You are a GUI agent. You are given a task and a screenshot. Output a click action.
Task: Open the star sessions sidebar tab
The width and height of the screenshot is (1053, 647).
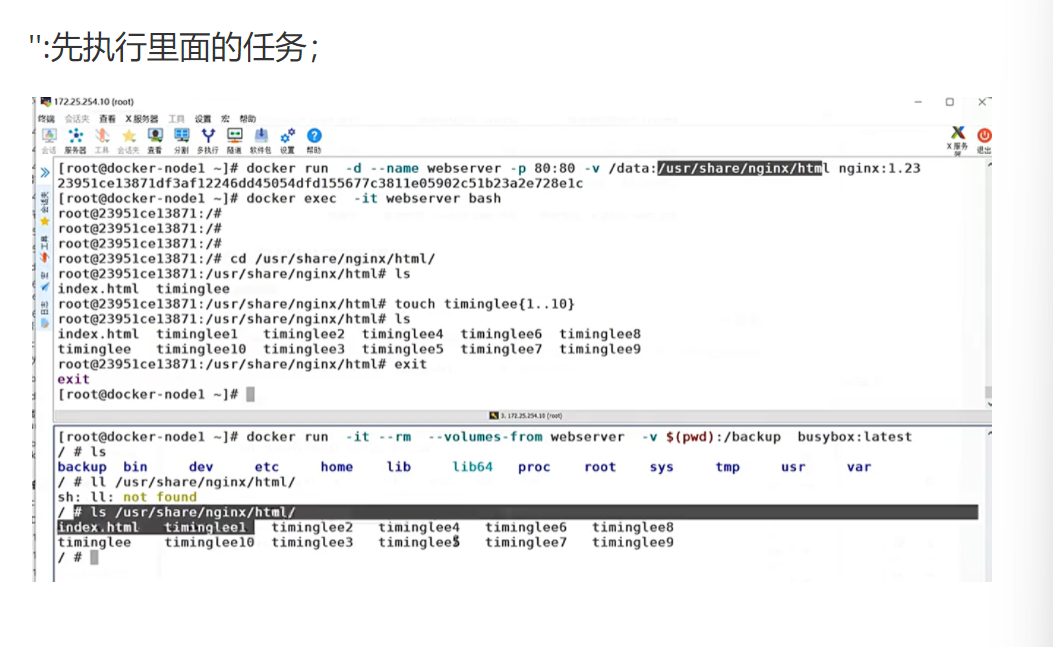(x=45, y=210)
